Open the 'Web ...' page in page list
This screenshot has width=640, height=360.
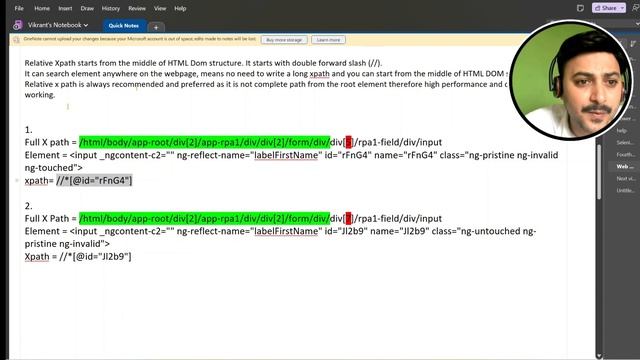click(625, 167)
